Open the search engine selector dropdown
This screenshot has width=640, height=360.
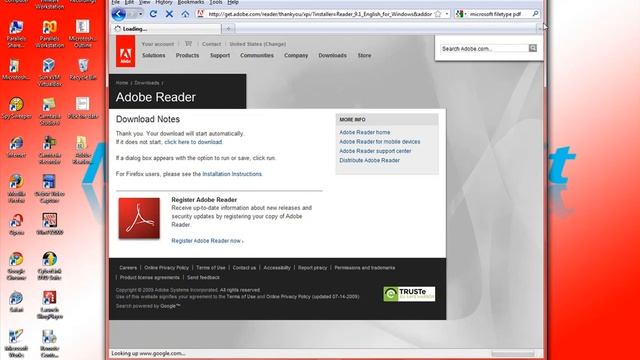tap(461, 14)
